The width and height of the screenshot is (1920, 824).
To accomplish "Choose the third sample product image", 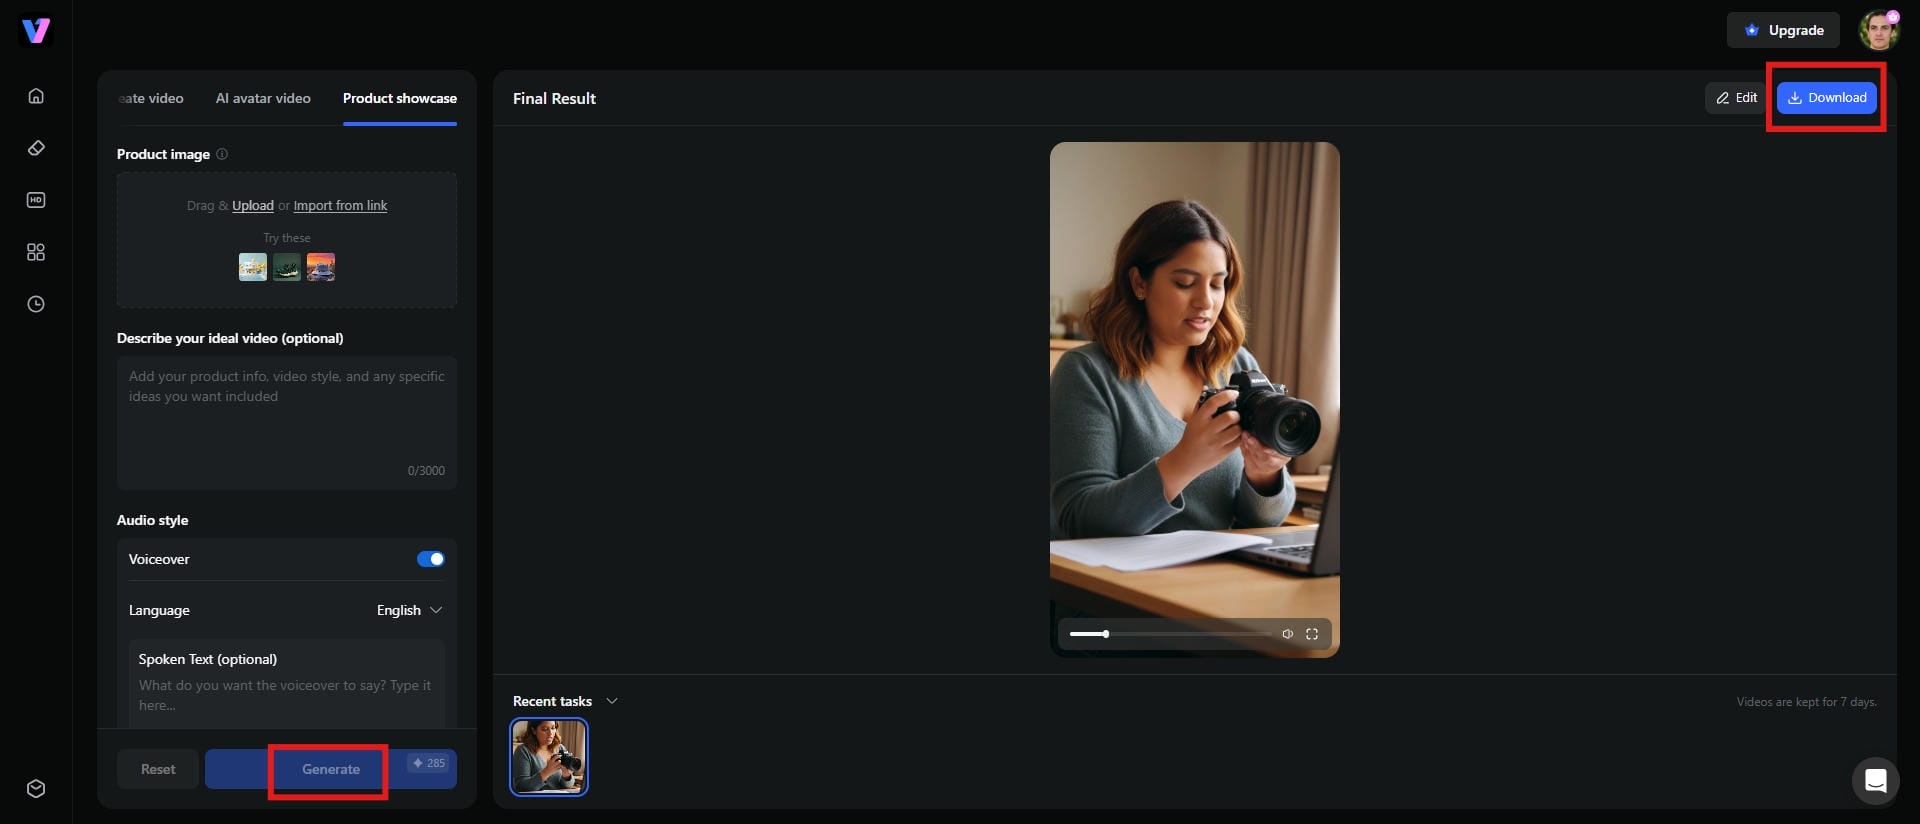I will [x=321, y=267].
